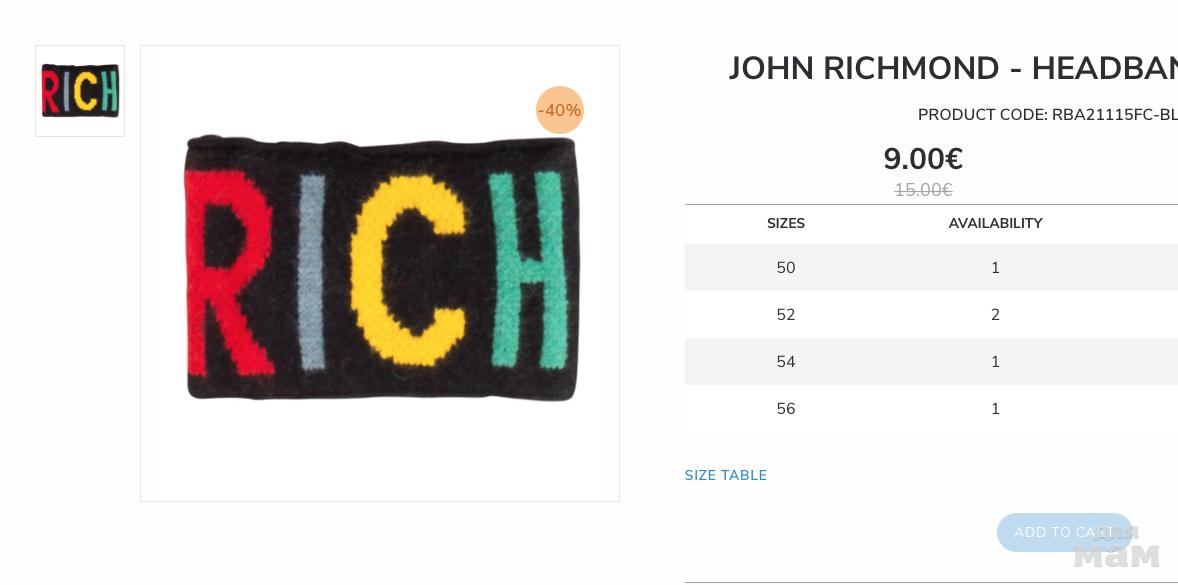This screenshot has width=1178, height=585.
Task: Click the 9.00€ sale price
Action: coord(923,158)
